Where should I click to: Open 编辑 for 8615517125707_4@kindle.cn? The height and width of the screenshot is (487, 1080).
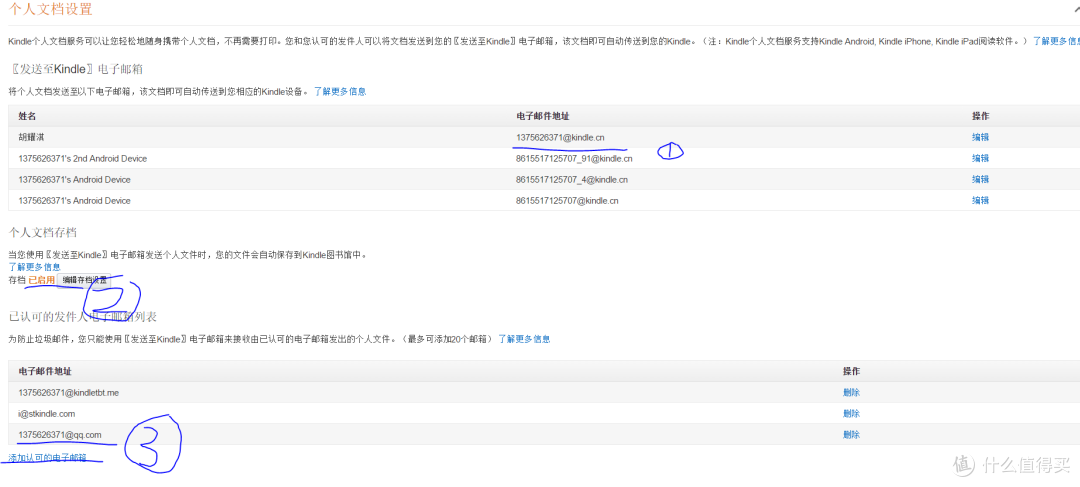pyautogui.click(x=980, y=180)
